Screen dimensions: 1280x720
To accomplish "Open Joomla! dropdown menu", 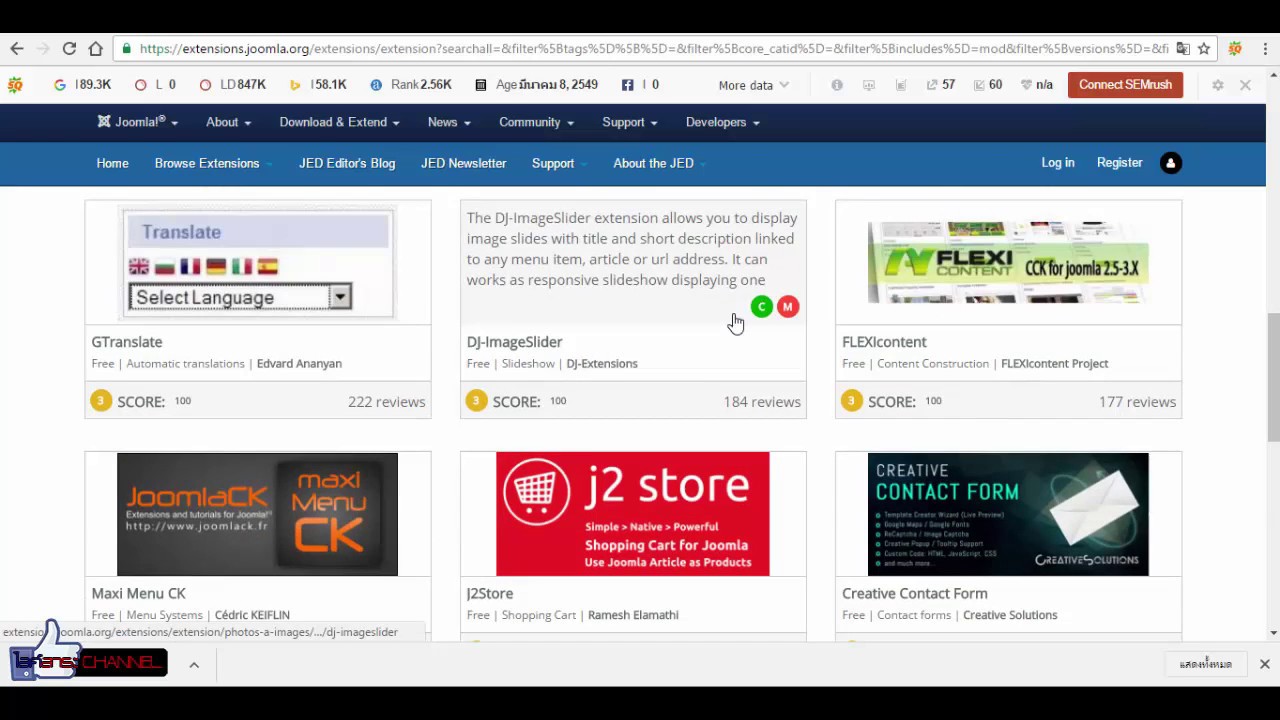I will click(x=138, y=122).
